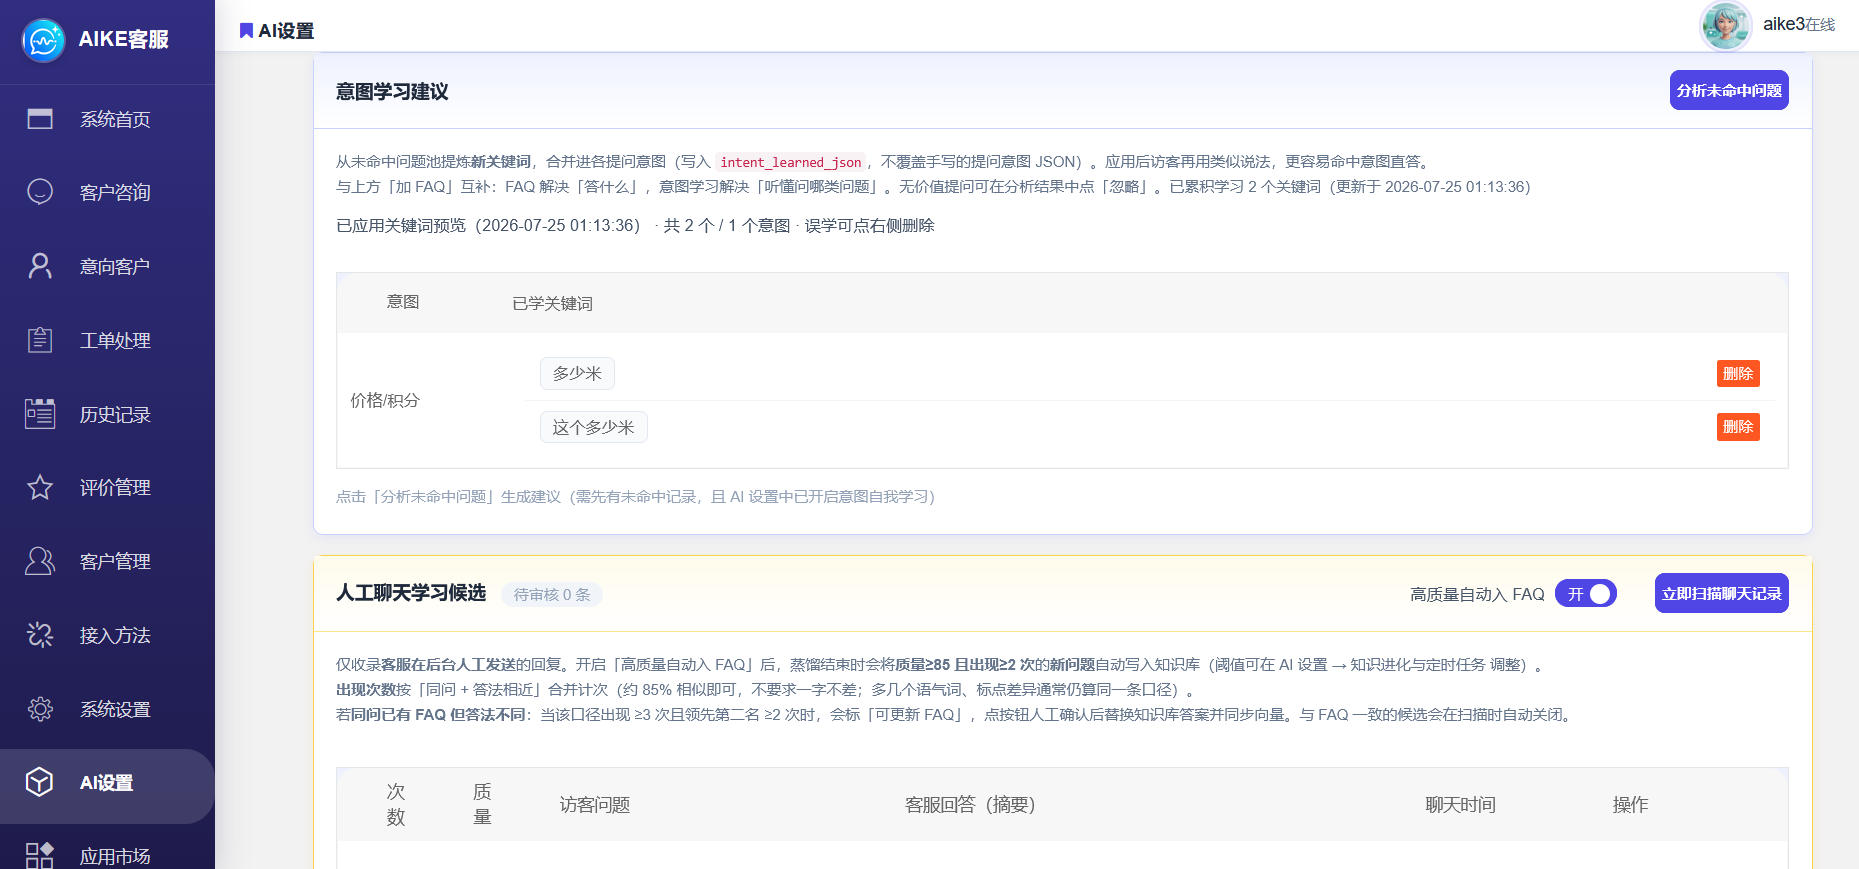Click the 价格/积分 intent cell
The image size is (1859, 869).
point(385,400)
